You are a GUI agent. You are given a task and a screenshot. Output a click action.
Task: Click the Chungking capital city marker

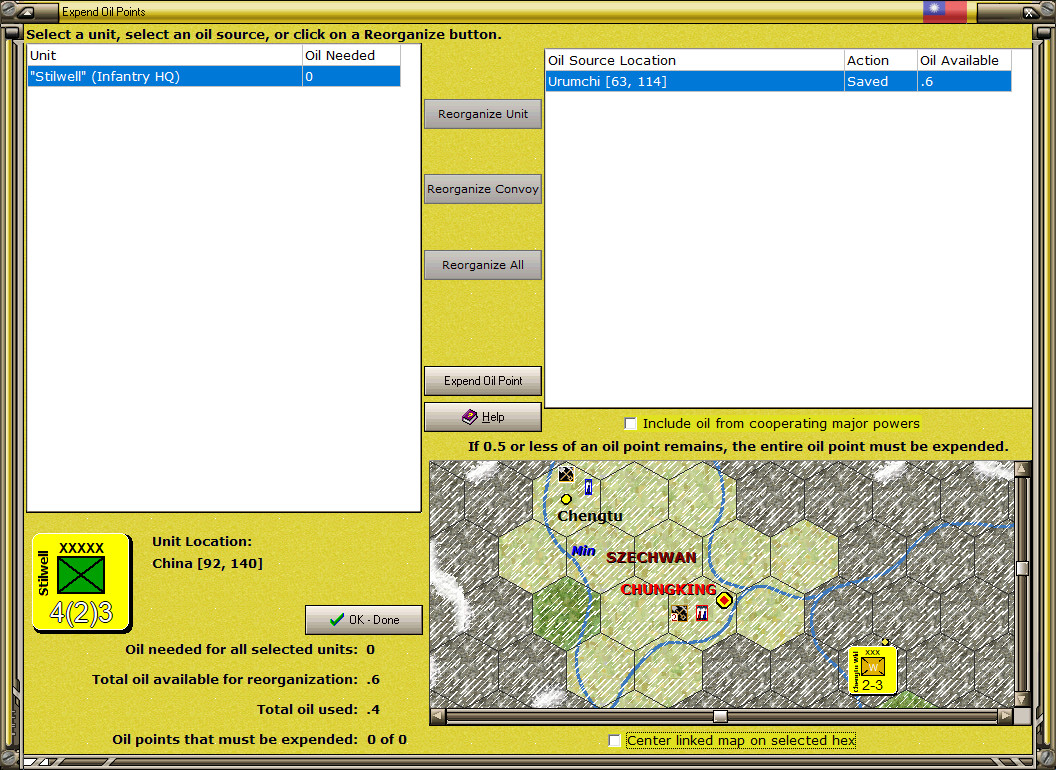[724, 600]
